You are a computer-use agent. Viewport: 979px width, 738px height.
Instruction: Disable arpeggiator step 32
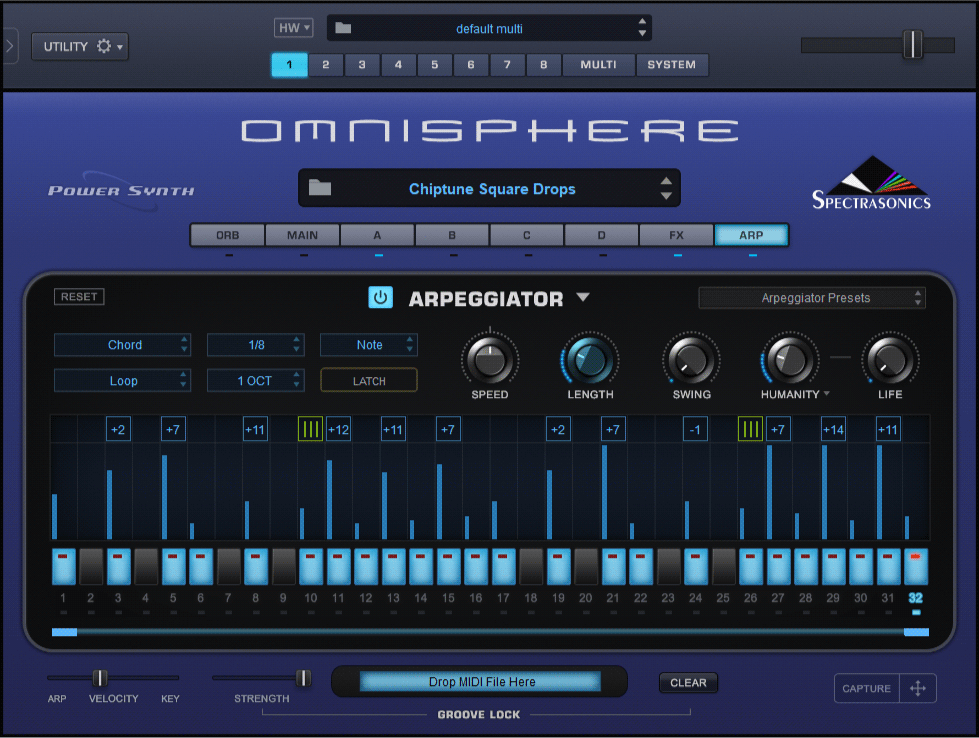click(x=915, y=566)
